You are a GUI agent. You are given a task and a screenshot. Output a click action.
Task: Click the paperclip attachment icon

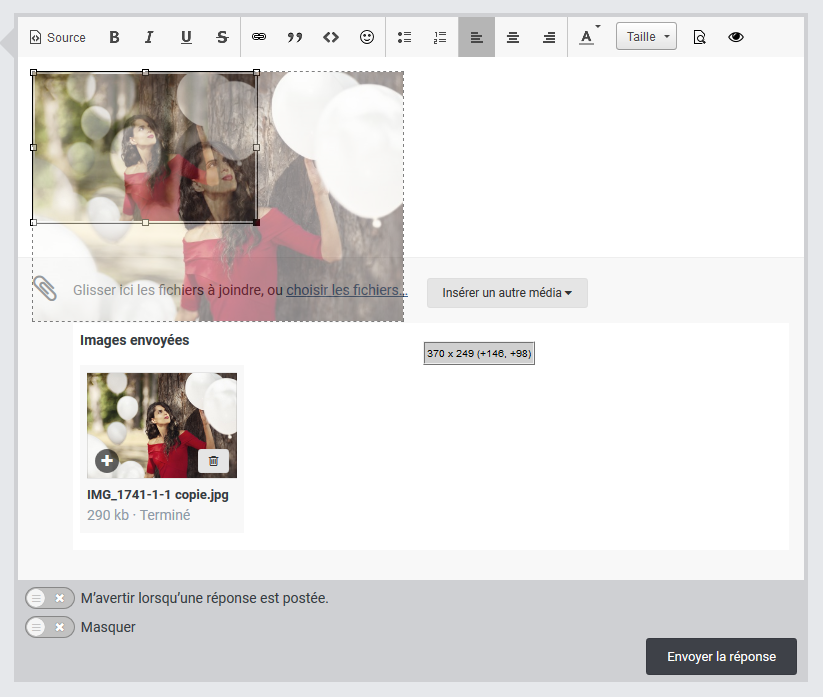pos(45,289)
